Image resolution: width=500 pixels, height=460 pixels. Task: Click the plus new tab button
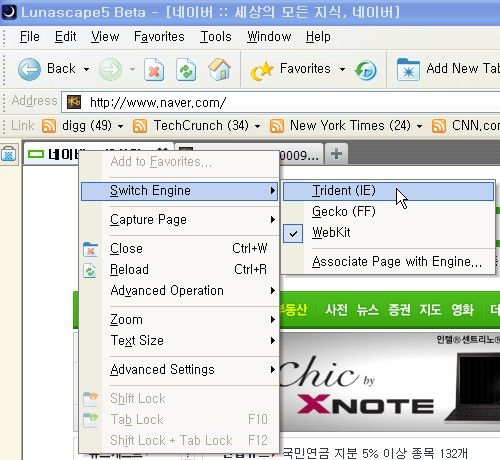pos(336,154)
